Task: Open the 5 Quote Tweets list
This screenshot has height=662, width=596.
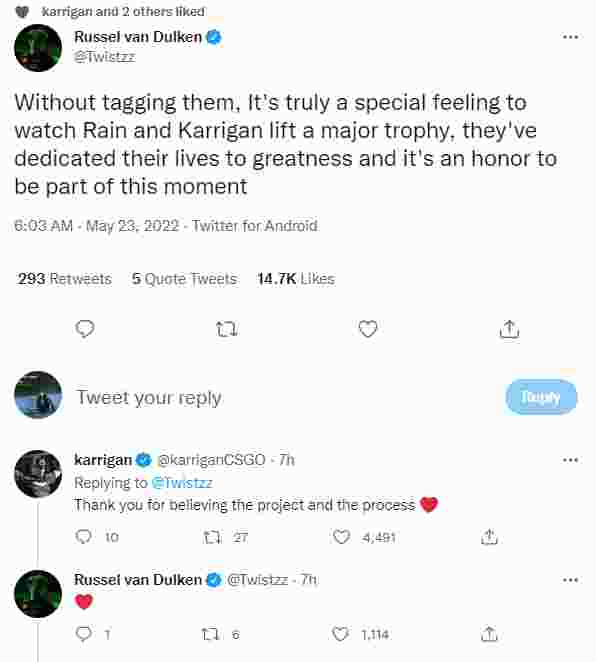Action: click(x=184, y=279)
